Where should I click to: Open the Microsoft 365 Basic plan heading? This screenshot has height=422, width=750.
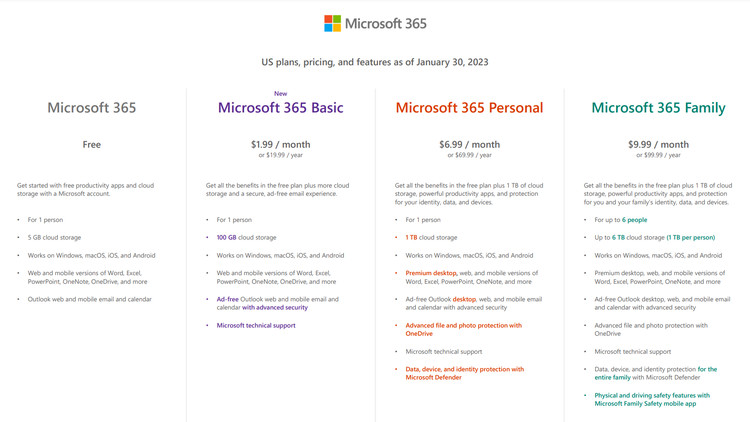click(280, 107)
